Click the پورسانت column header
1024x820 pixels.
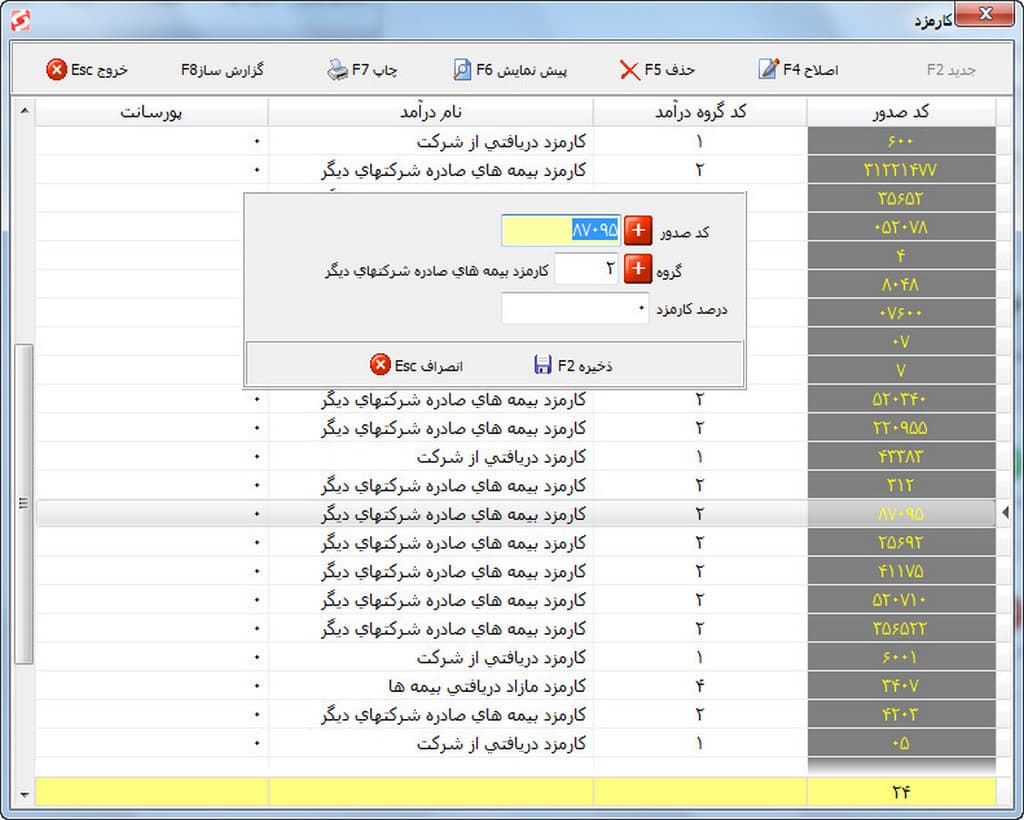pyautogui.click(x=151, y=112)
